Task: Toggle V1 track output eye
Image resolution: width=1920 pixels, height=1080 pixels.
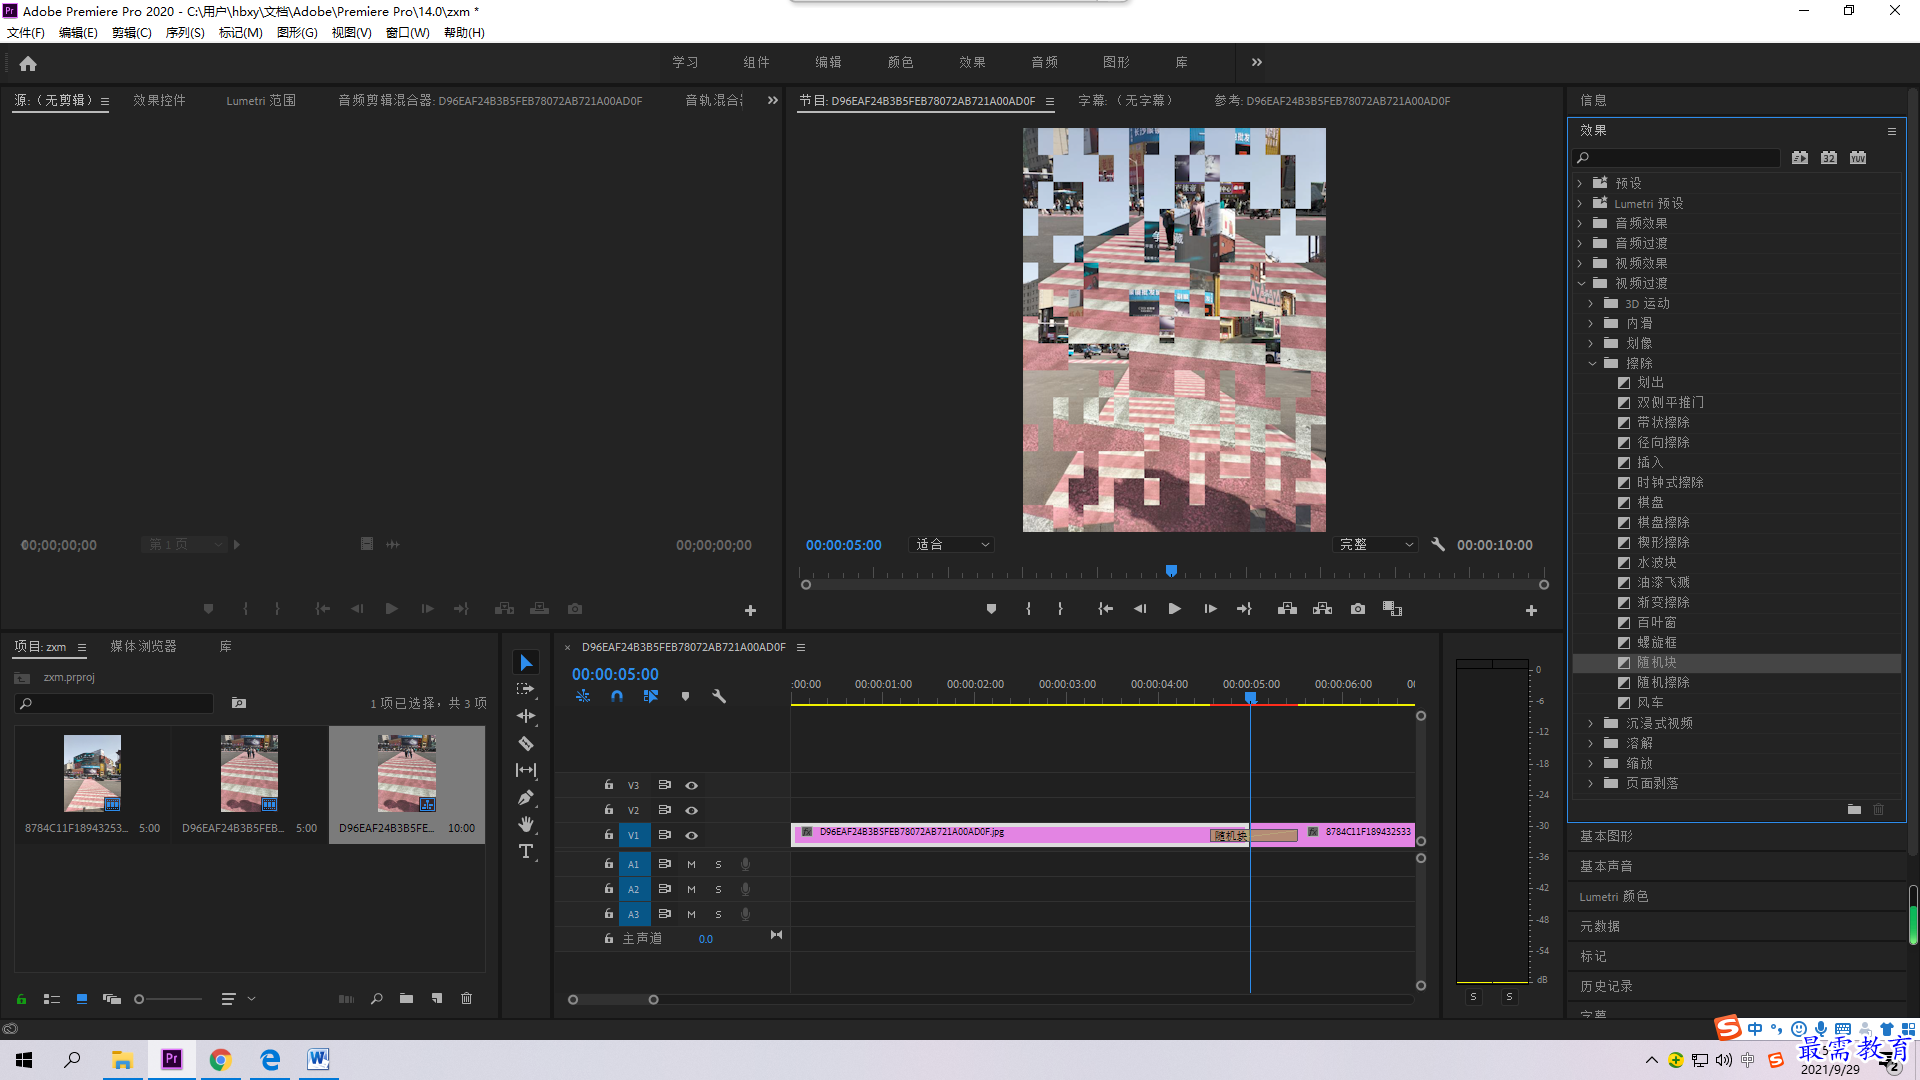Action: pyautogui.click(x=691, y=835)
